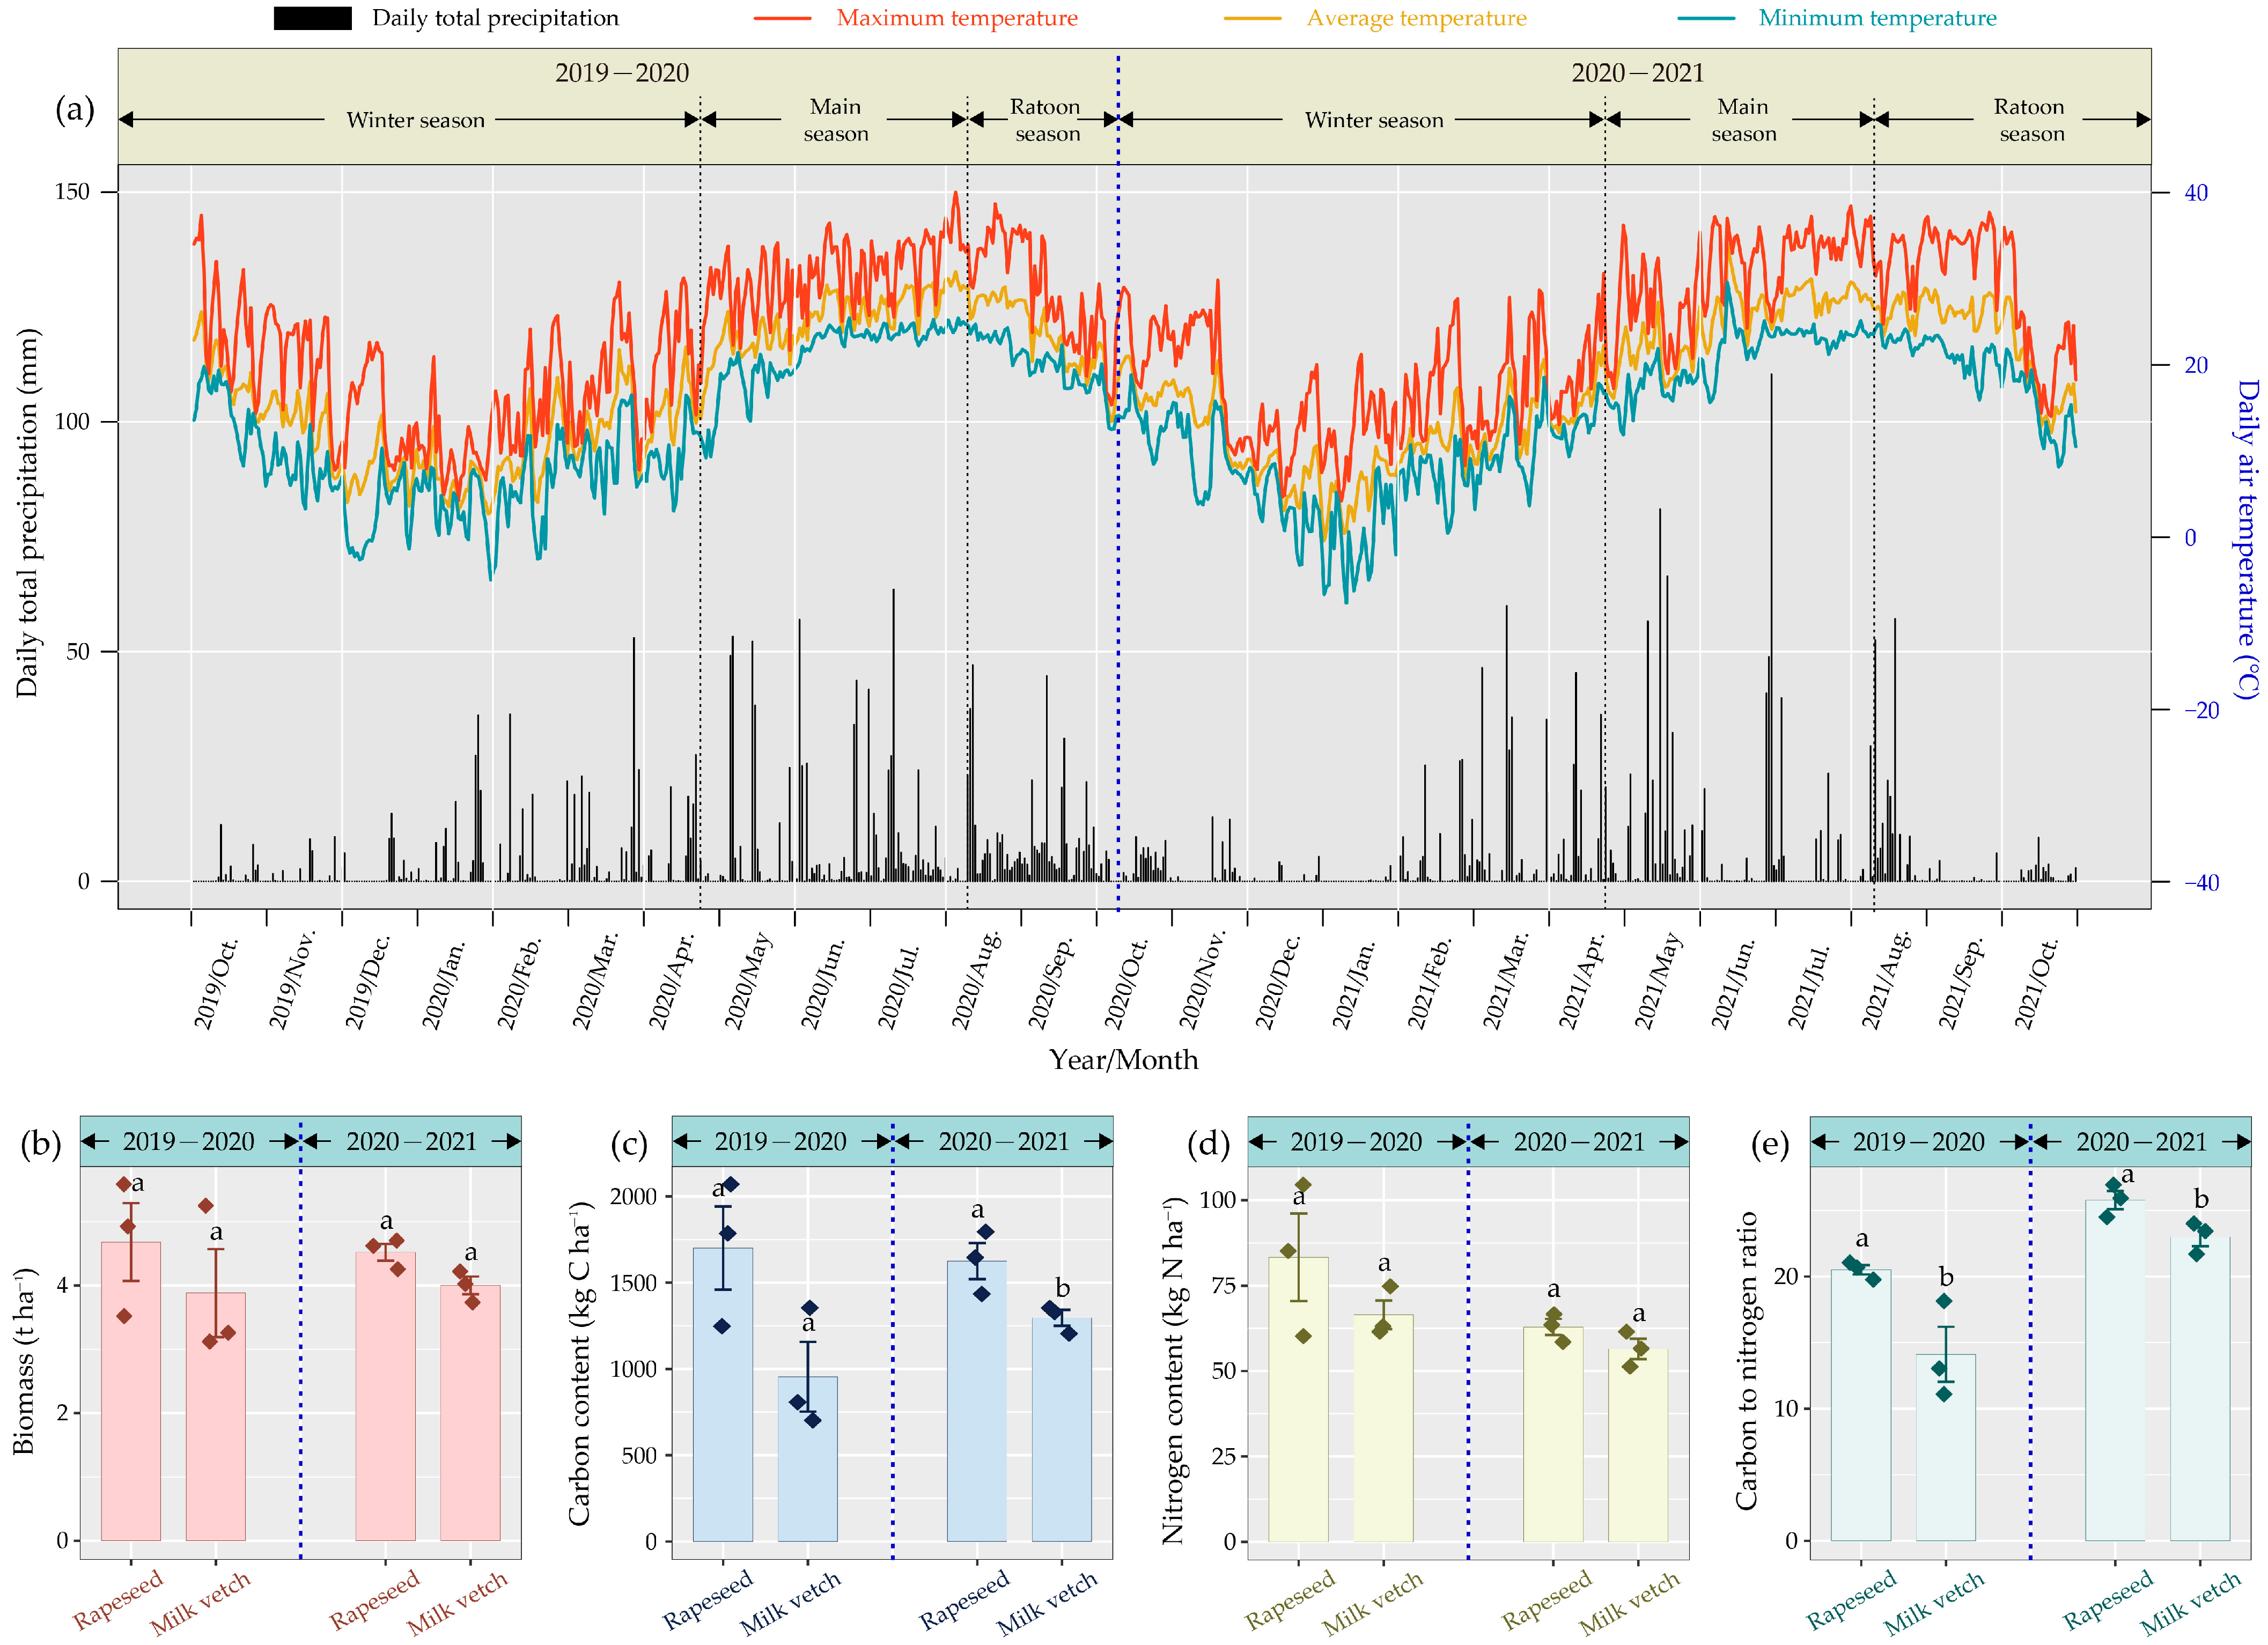
Task: Click the 'Carbon to nitrogen ratio' axis title
Action: click(1746, 1361)
